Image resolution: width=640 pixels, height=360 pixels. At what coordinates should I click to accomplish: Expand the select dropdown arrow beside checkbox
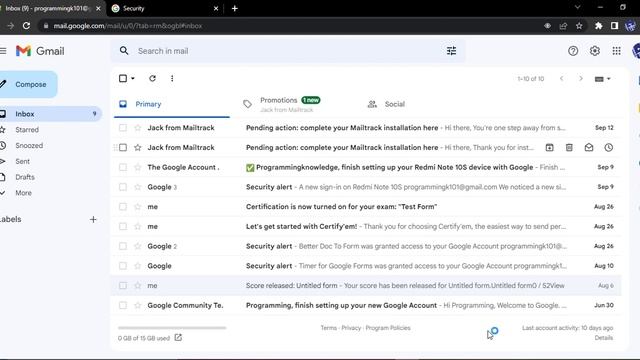pyautogui.click(x=133, y=78)
